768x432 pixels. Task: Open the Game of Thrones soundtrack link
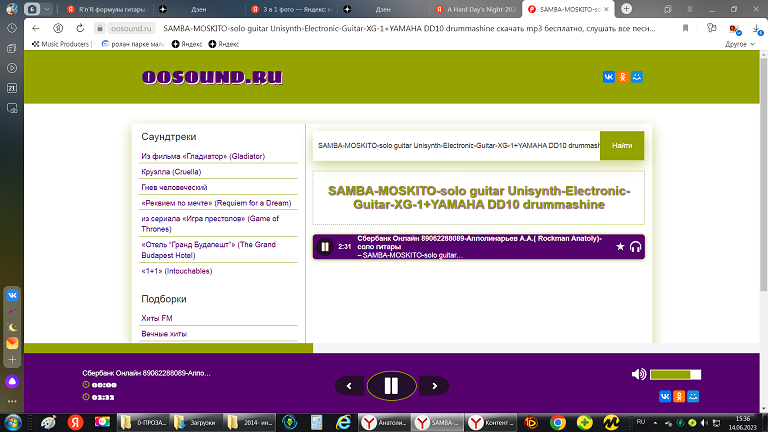pos(210,224)
